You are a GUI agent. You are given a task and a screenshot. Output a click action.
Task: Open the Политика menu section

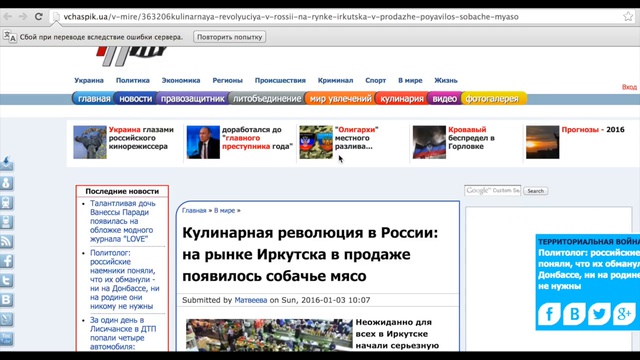[x=133, y=80]
